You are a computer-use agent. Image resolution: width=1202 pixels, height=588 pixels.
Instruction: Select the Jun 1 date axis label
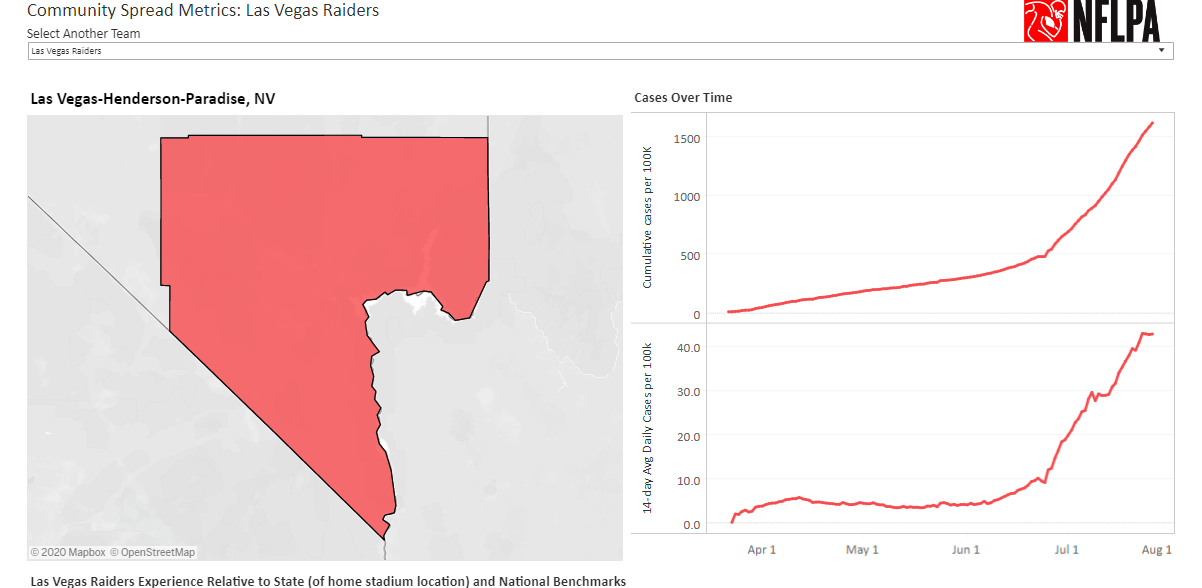pyautogui.click(x=966, y=550)
